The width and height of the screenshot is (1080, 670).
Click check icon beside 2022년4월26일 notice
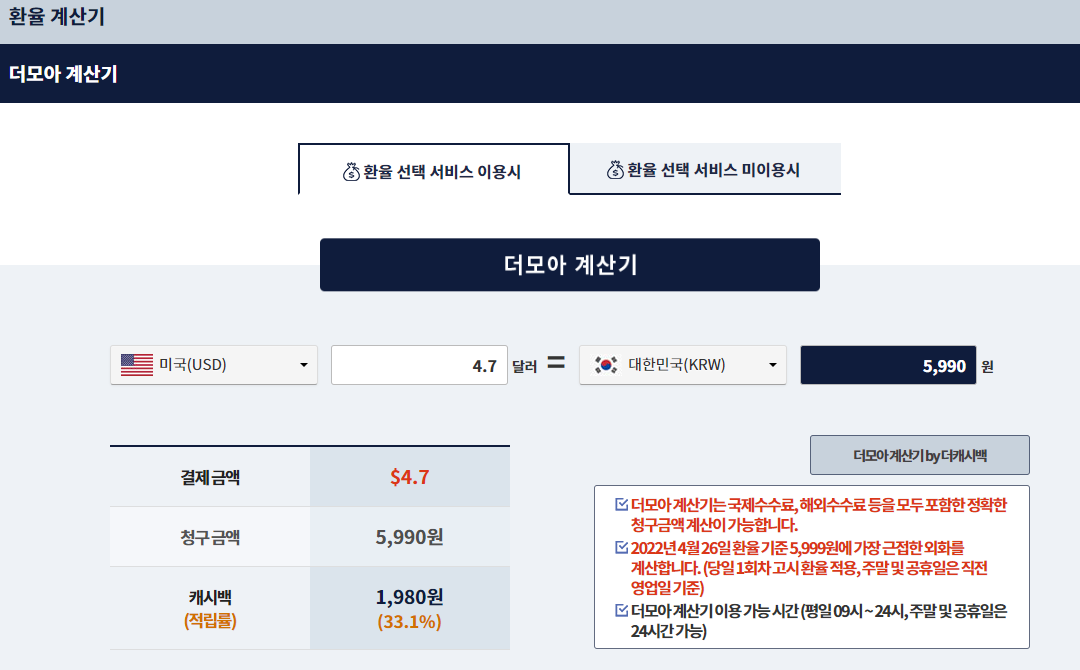[x=621, y=547]
